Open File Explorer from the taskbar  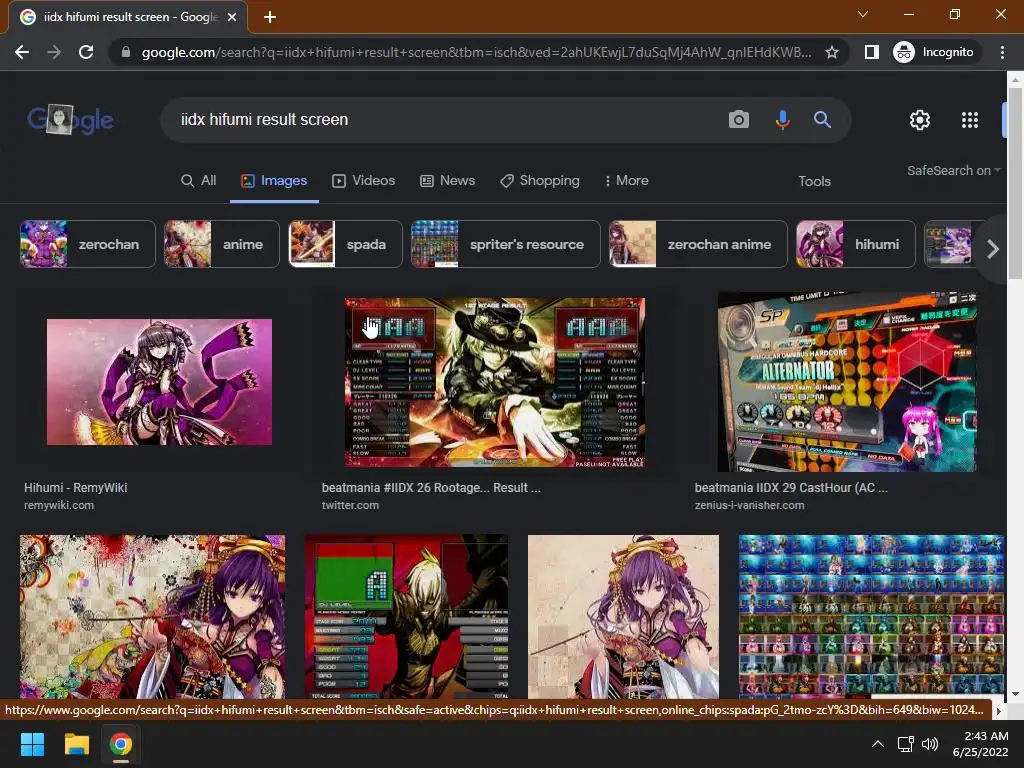click(76, 744)
